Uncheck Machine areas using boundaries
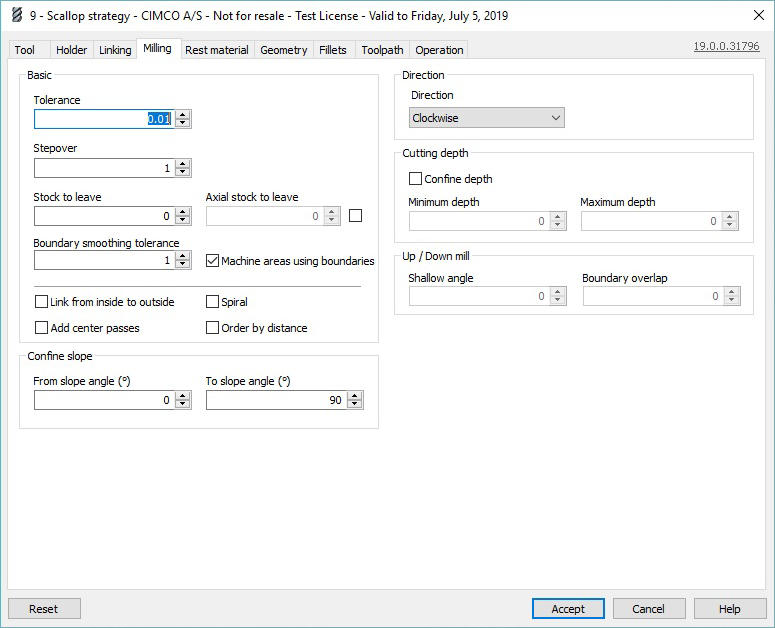The width and height of the screenshot is (775, 628). point(213,261)
